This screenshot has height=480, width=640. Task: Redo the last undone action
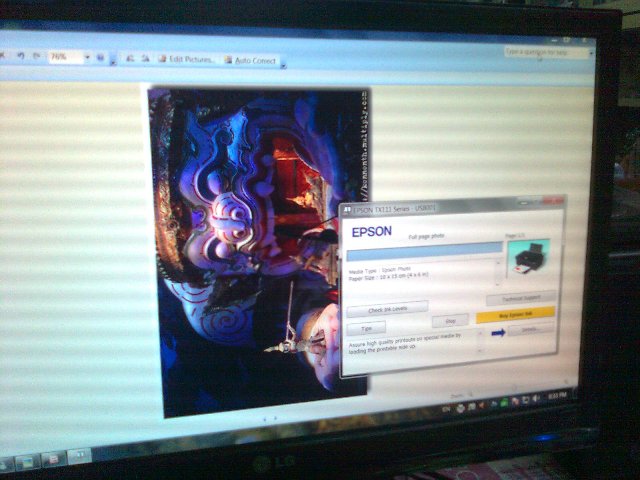[37, 56]
